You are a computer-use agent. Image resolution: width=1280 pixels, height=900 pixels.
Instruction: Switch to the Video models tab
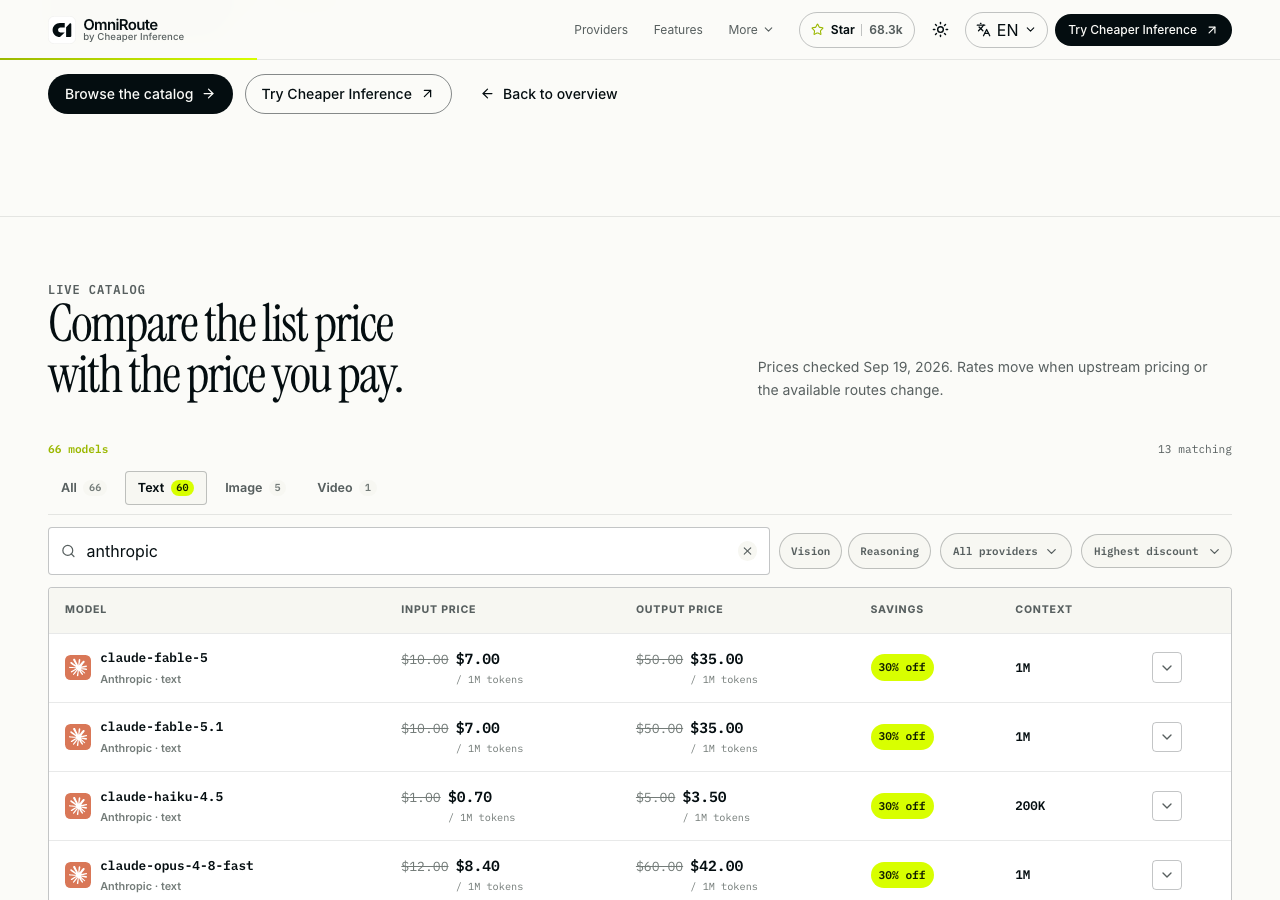[346, 488]
